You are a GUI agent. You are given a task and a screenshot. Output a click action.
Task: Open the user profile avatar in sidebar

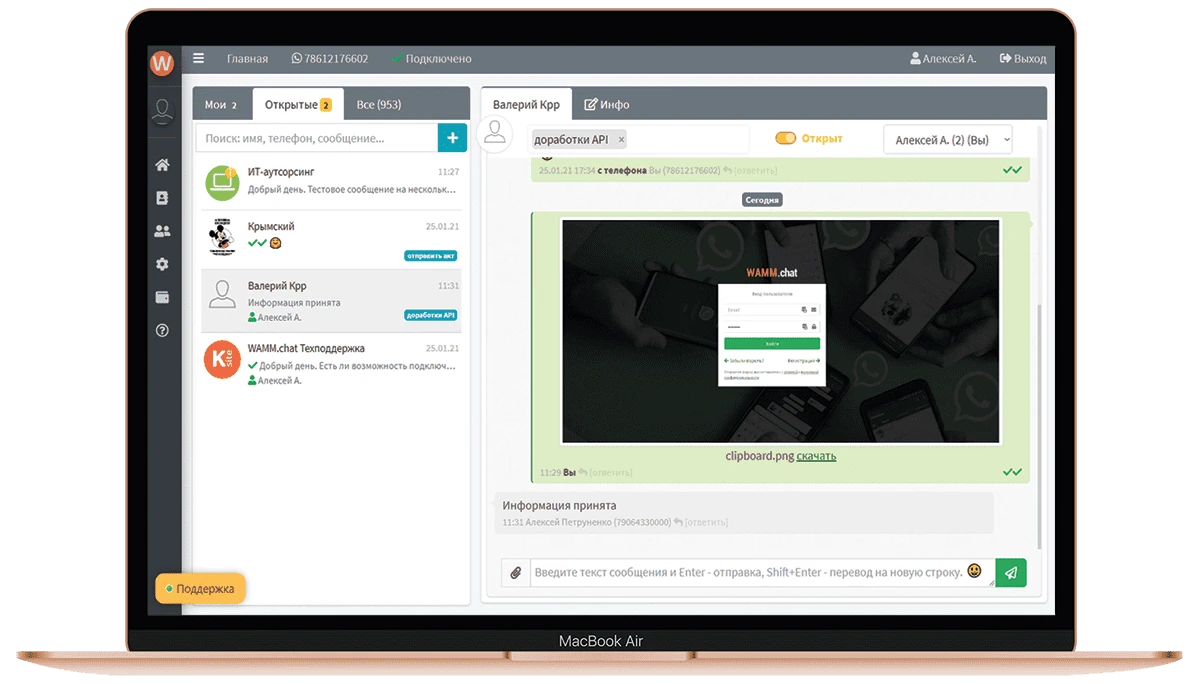pyautogui.click(x=162, y=111)
